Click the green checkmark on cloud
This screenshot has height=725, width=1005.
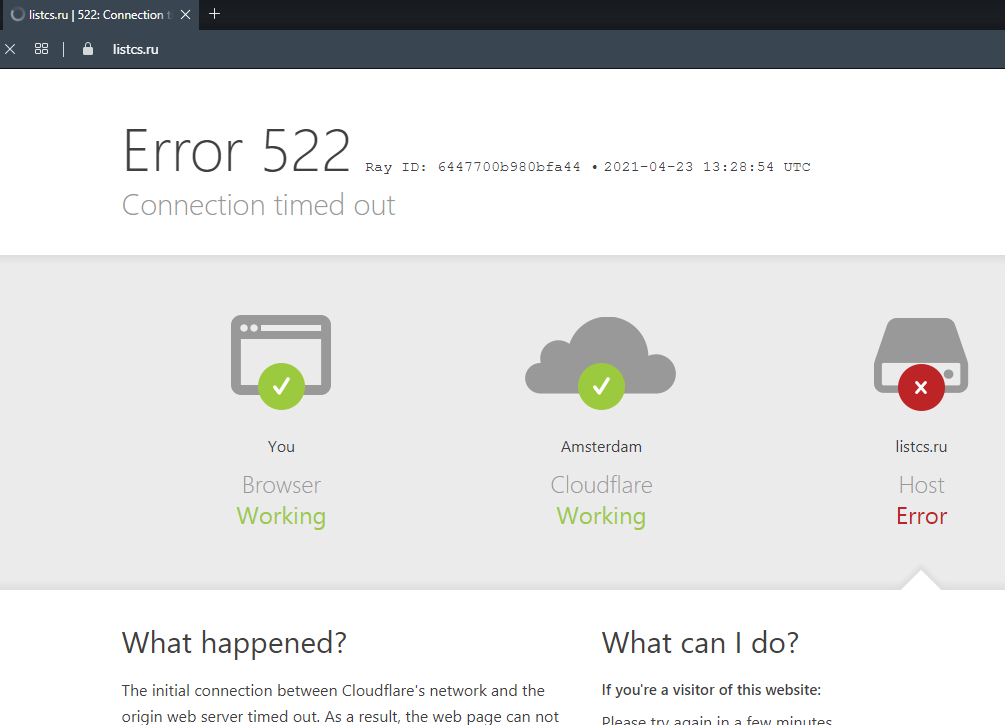pos(601,387)
